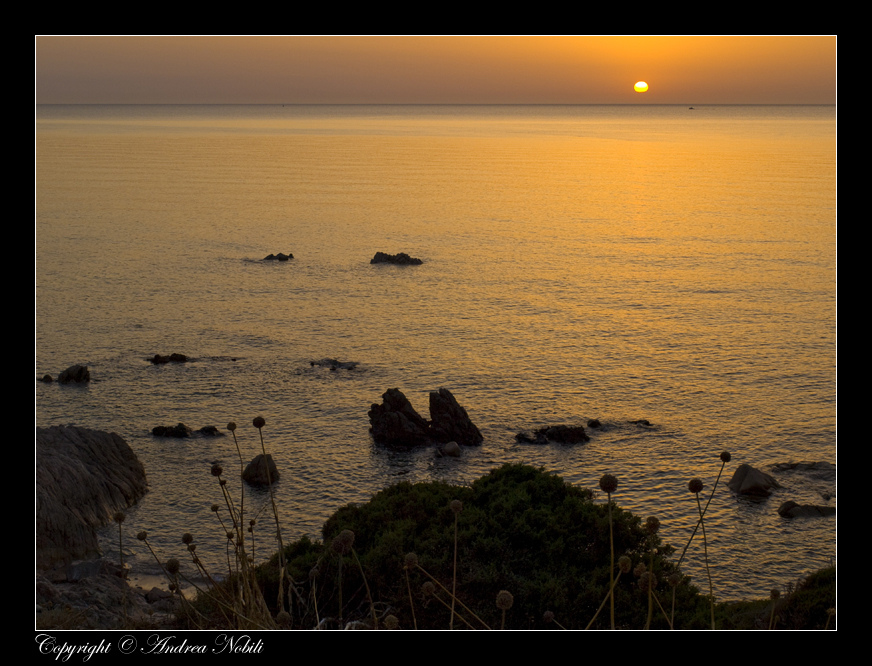Click the large twin-peaked rock in center
872x666 pixels.
(x=424, y=419)
